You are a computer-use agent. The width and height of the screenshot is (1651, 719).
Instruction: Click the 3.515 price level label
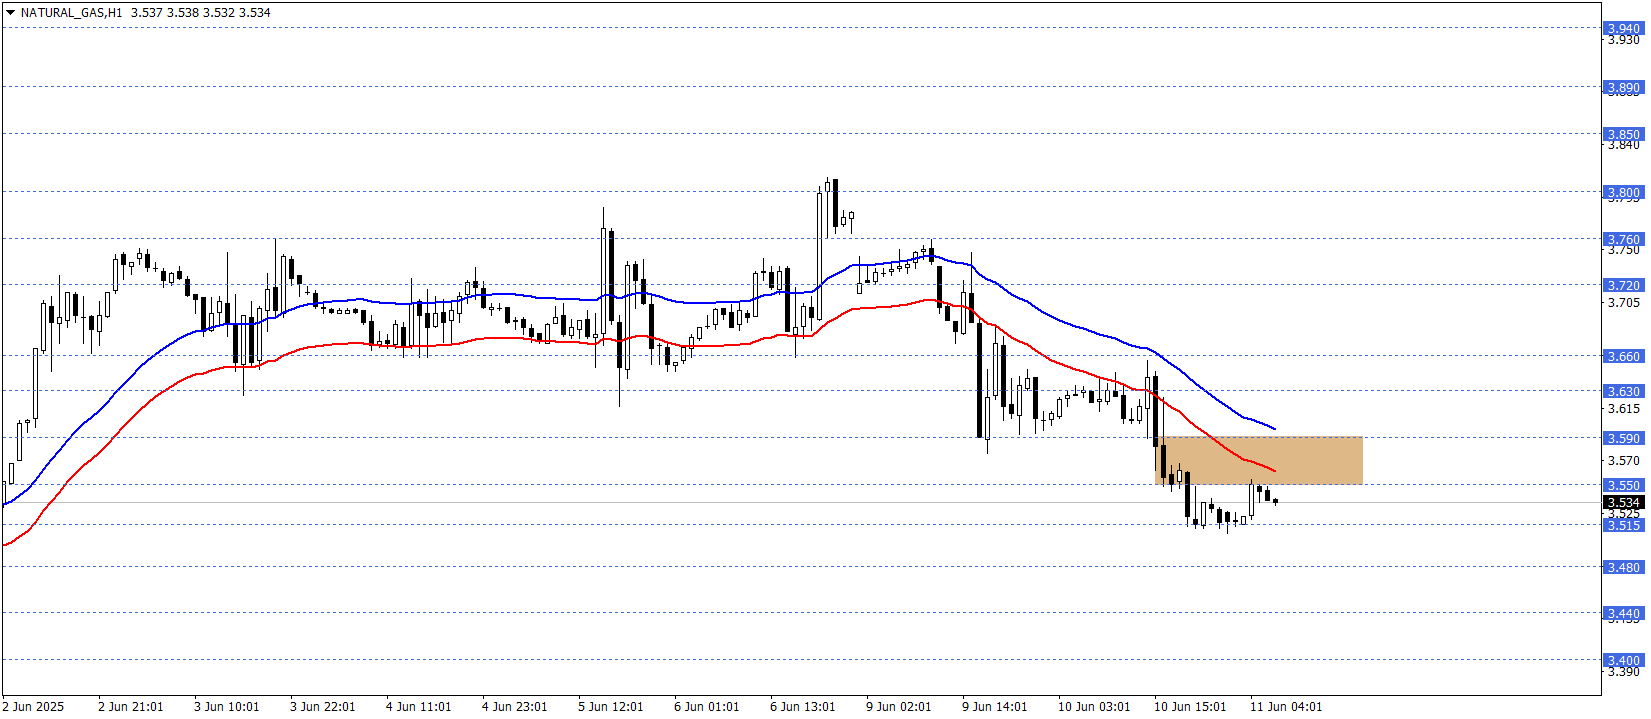coord(1624,526)
